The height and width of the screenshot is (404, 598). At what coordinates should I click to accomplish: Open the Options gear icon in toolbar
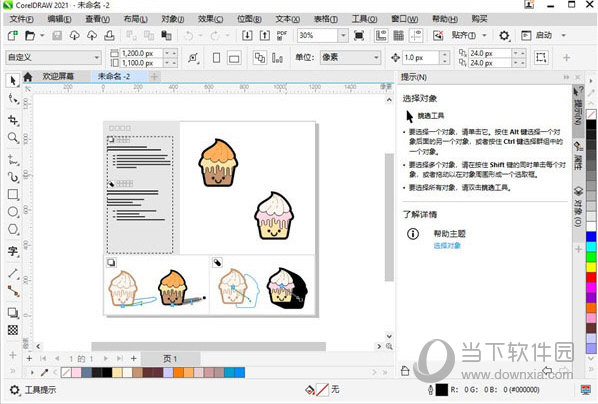tap(504, 35)
